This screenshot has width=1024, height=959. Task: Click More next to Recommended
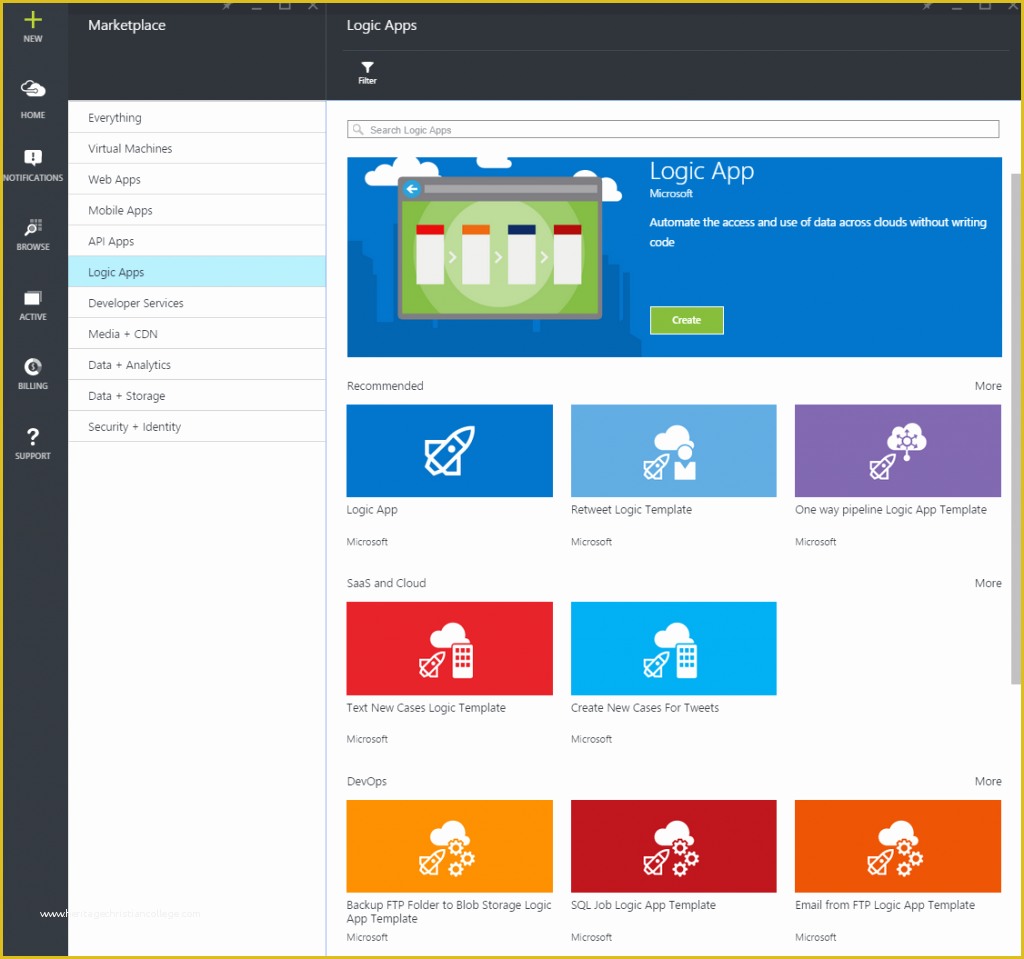(x=987, y=386)
